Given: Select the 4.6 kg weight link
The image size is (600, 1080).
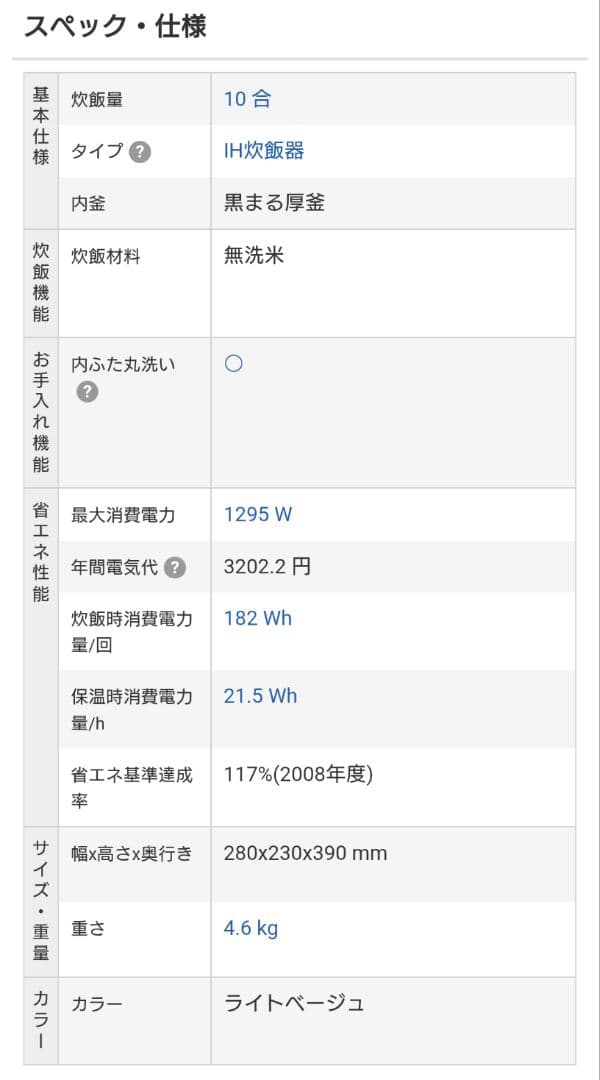Looking at the screenshot, I should point(248,927).
